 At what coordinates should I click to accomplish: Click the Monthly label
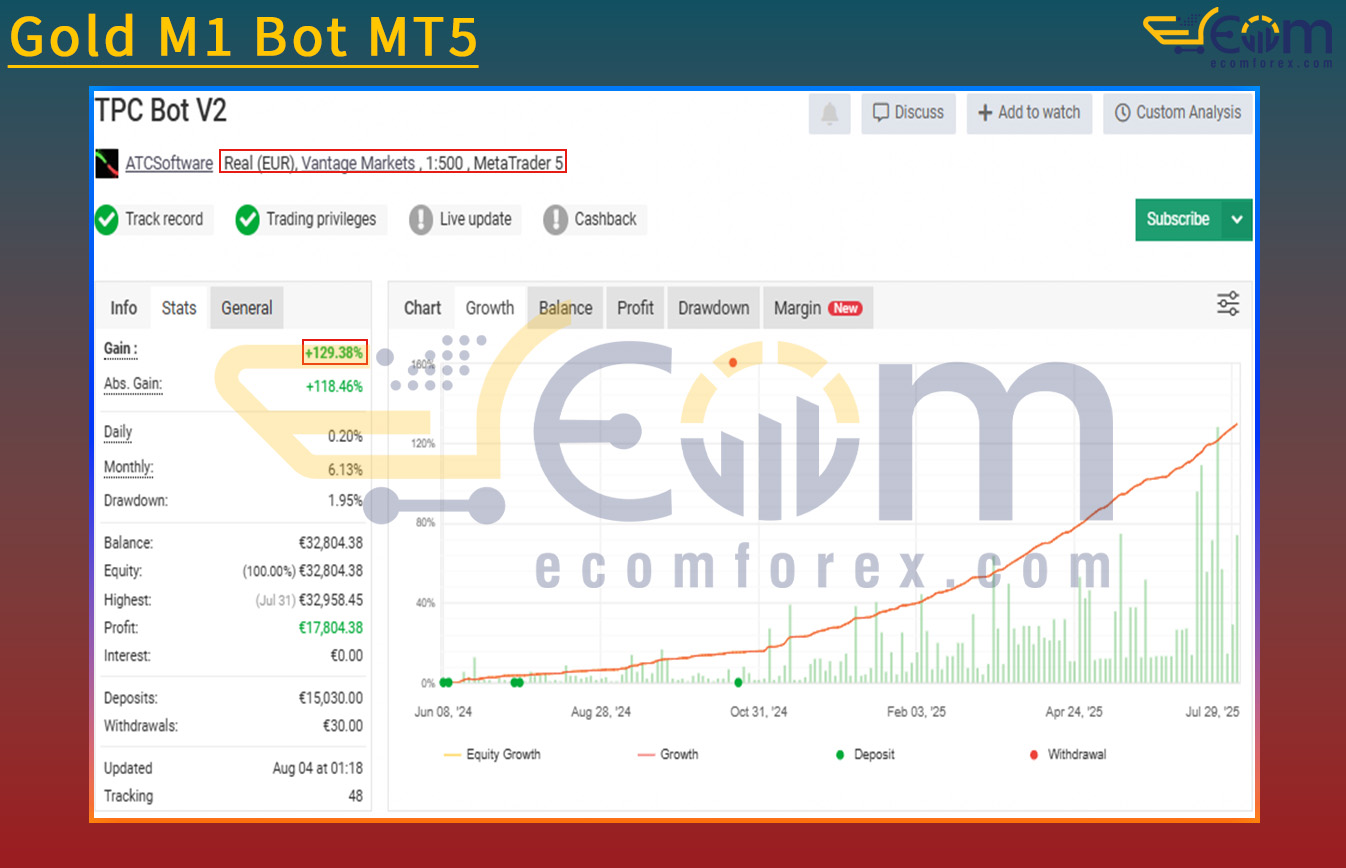128,467
